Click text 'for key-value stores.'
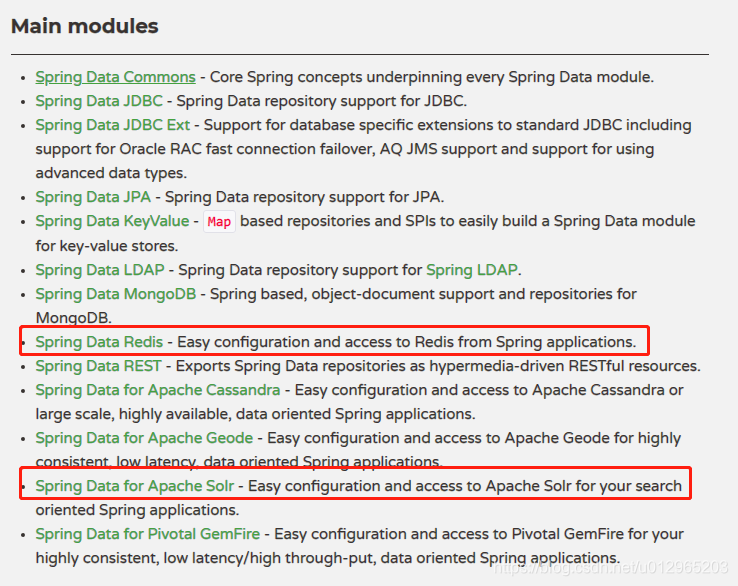Screen dimensions: 738x586 (x=107, y=246)
